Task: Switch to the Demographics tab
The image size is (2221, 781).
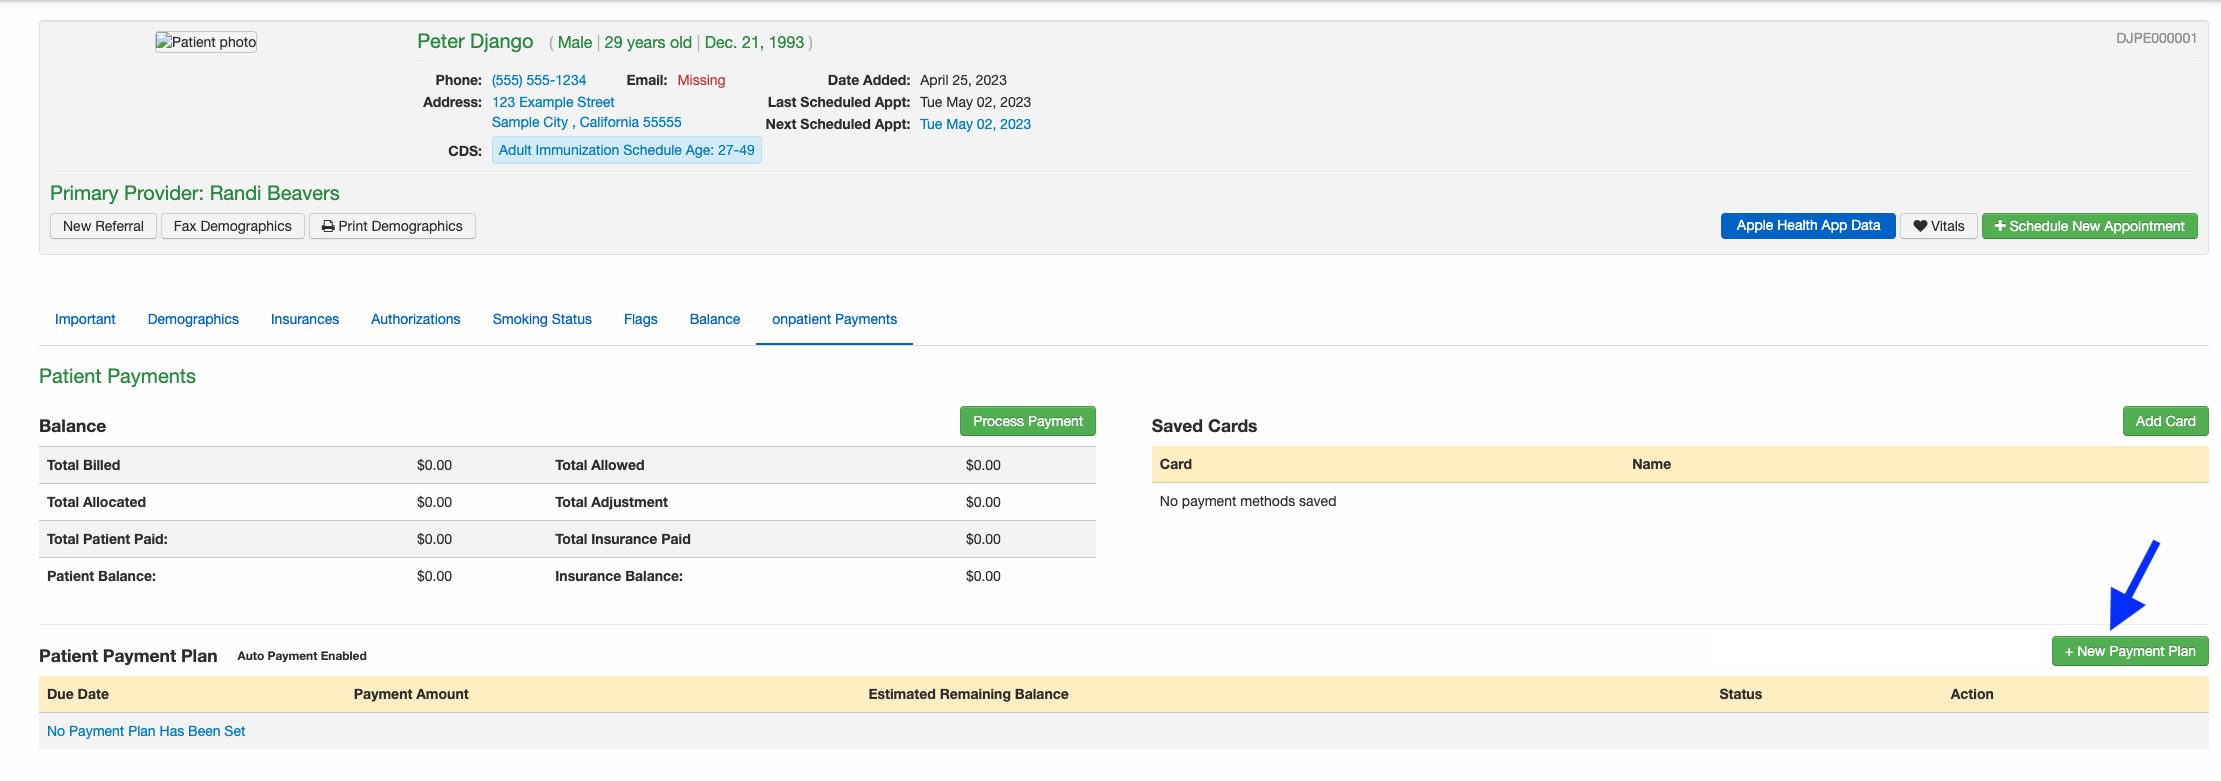Action: (193, 319)
